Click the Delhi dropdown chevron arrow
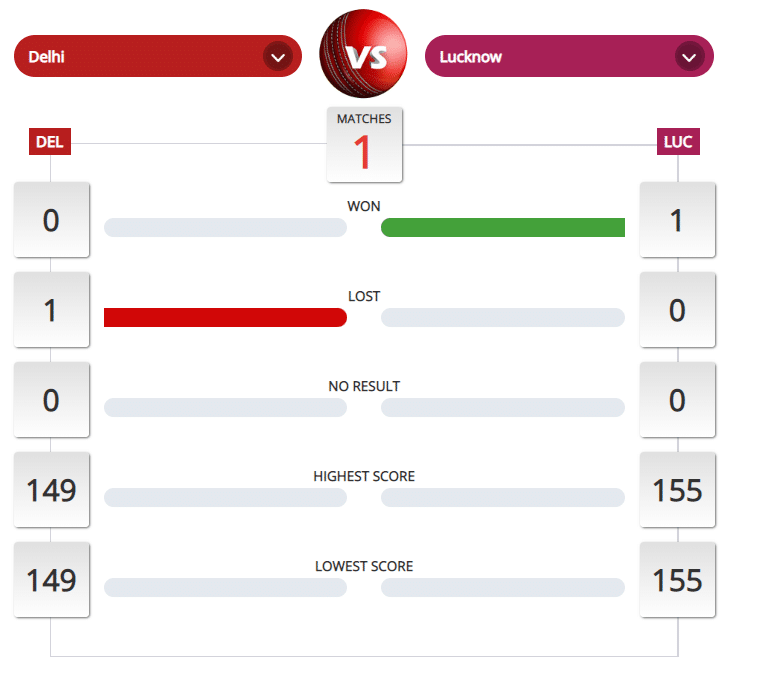The height and width of the screenshot is (675, 767). pyautogui.click(x=278, y=57)
